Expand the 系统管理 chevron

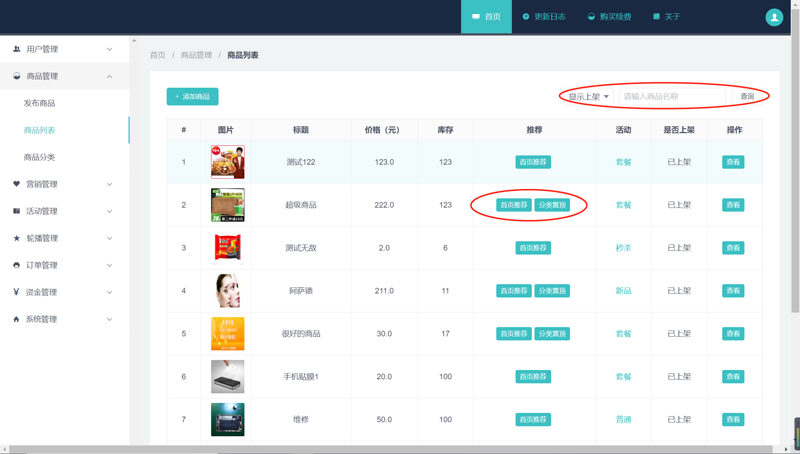tap(109, 319)
